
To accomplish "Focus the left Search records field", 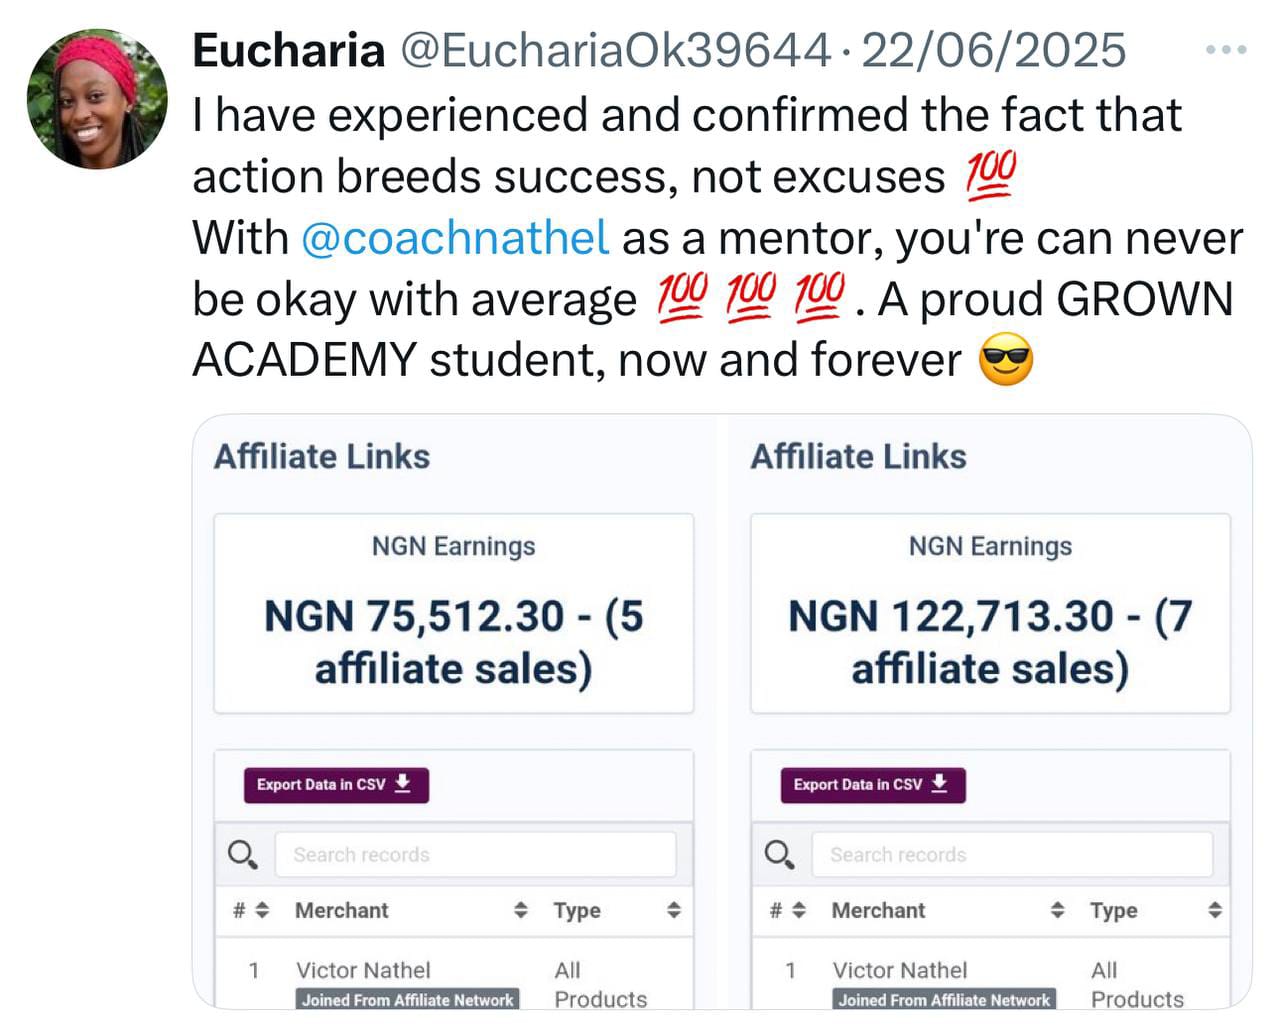I will [x=475, y=855].
